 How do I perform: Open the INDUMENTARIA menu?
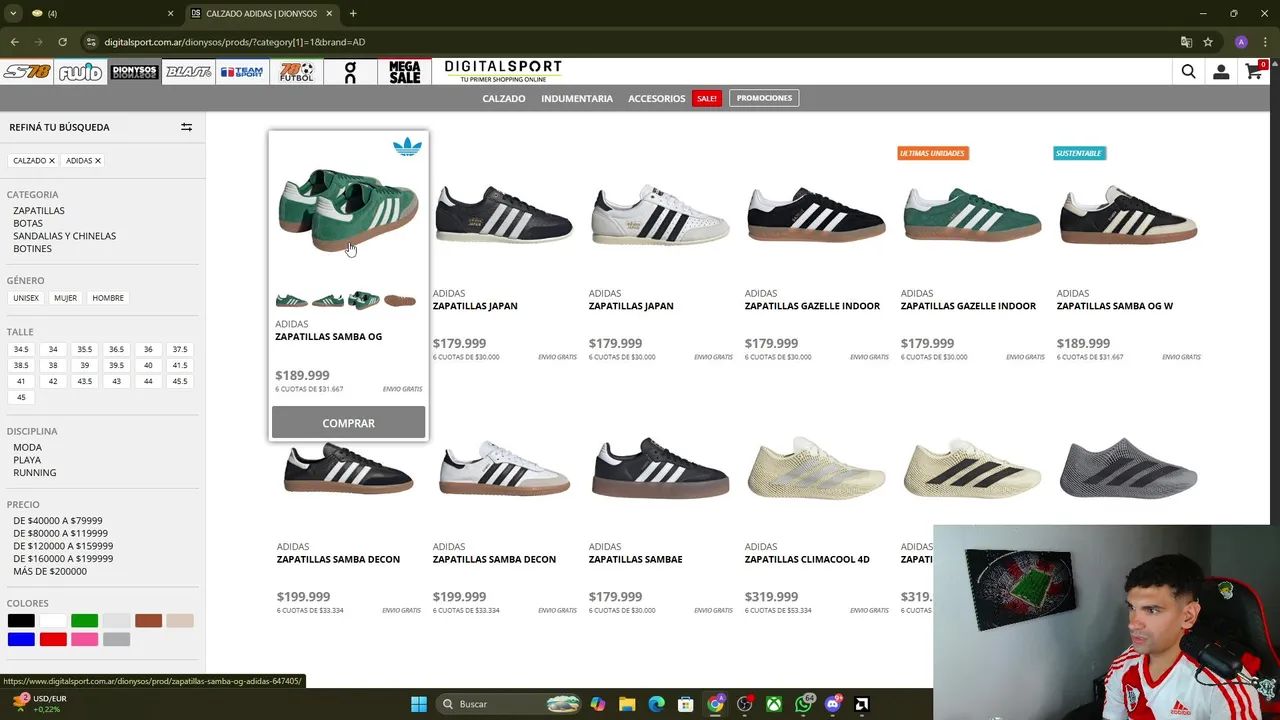coord(577,99)
